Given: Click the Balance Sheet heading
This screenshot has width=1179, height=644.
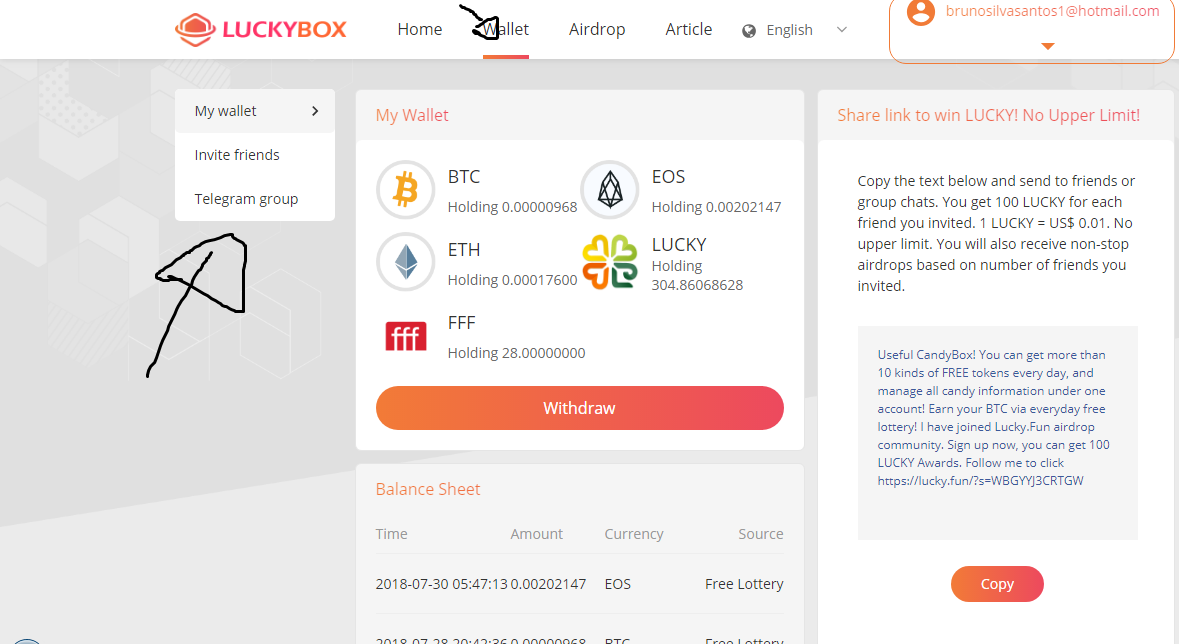Looking at the screenshot, I should 428,489.
